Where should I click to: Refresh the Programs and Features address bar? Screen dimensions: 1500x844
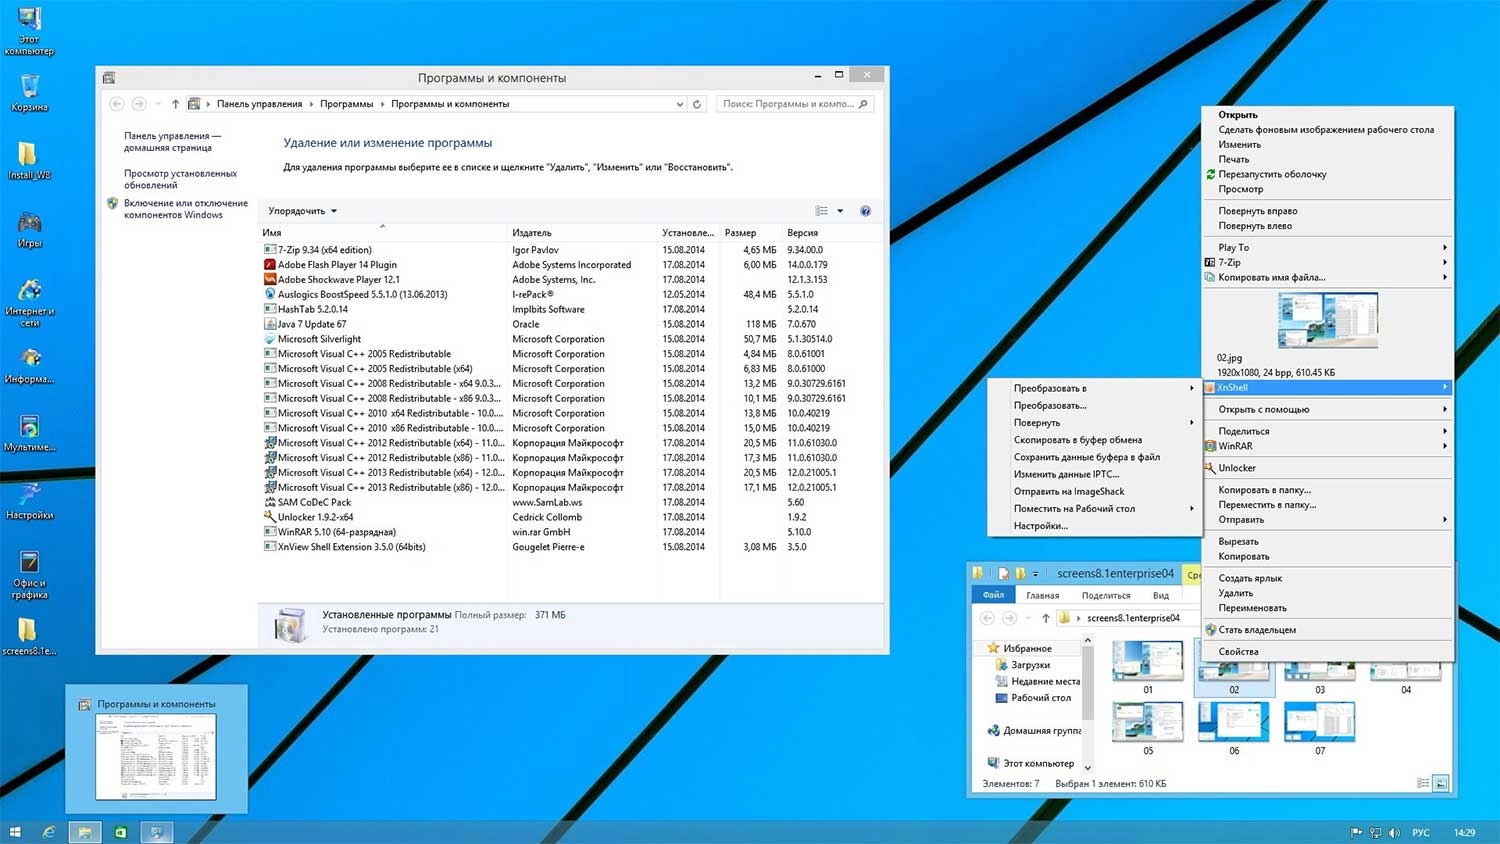[x=697, y=104]
